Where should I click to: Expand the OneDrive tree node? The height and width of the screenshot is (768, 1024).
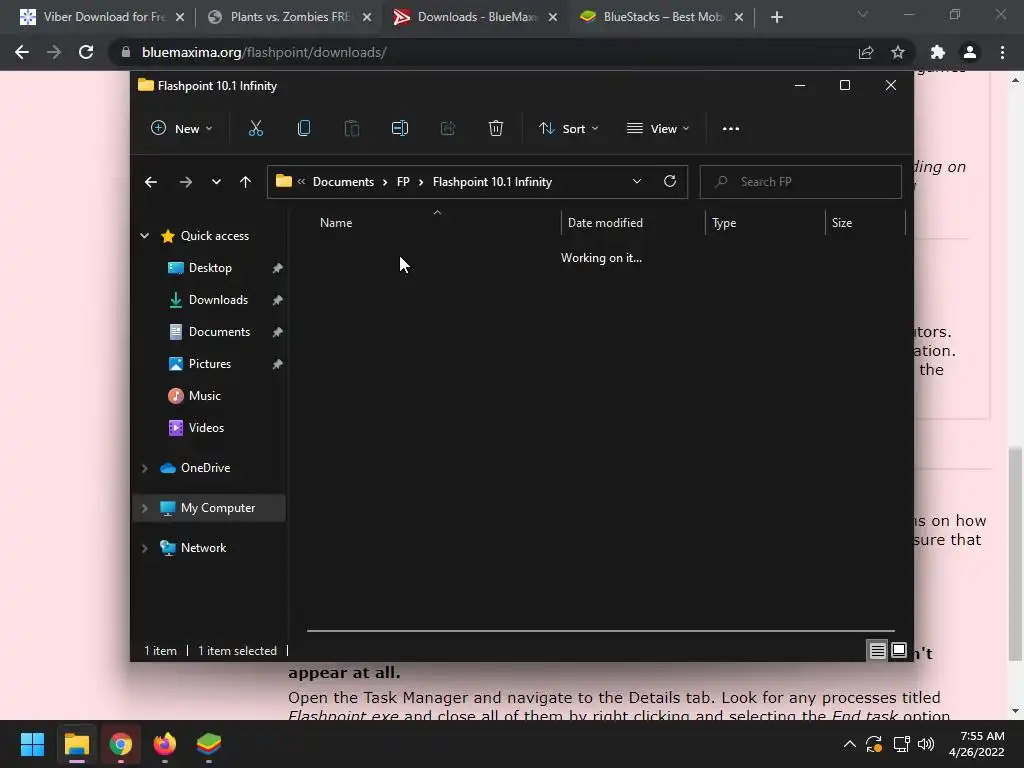point(144,468)
